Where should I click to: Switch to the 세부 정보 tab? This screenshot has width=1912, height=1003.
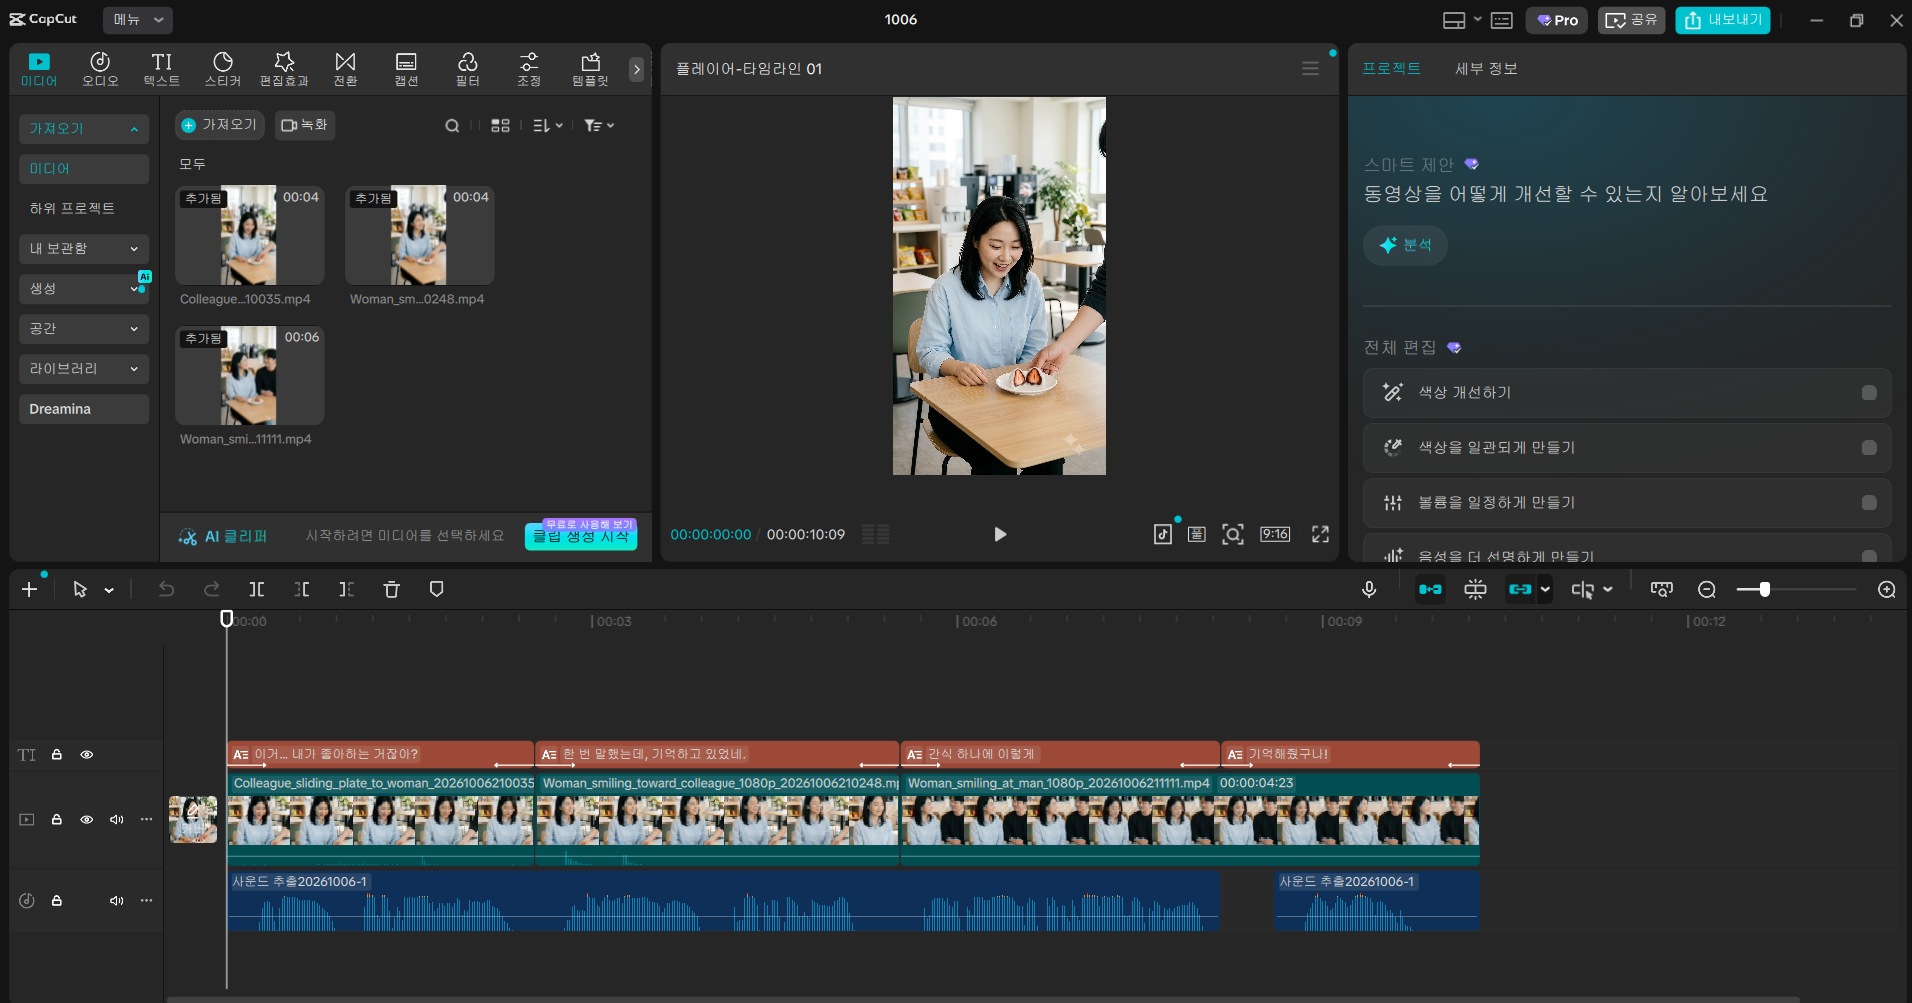pos(1486,69)
